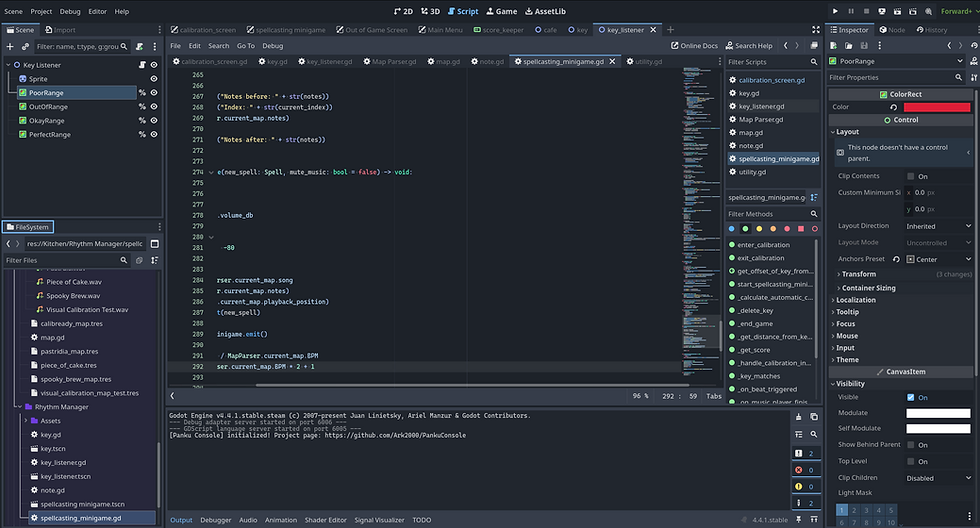
Task: Enable the Clip Contents checkbox
Action: tap(910, 177)
